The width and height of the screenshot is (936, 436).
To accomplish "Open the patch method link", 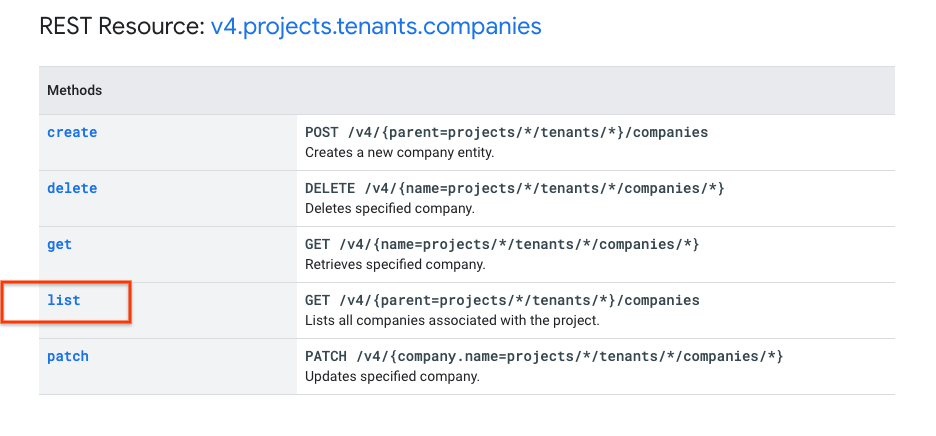I will (x=68, y=356).
